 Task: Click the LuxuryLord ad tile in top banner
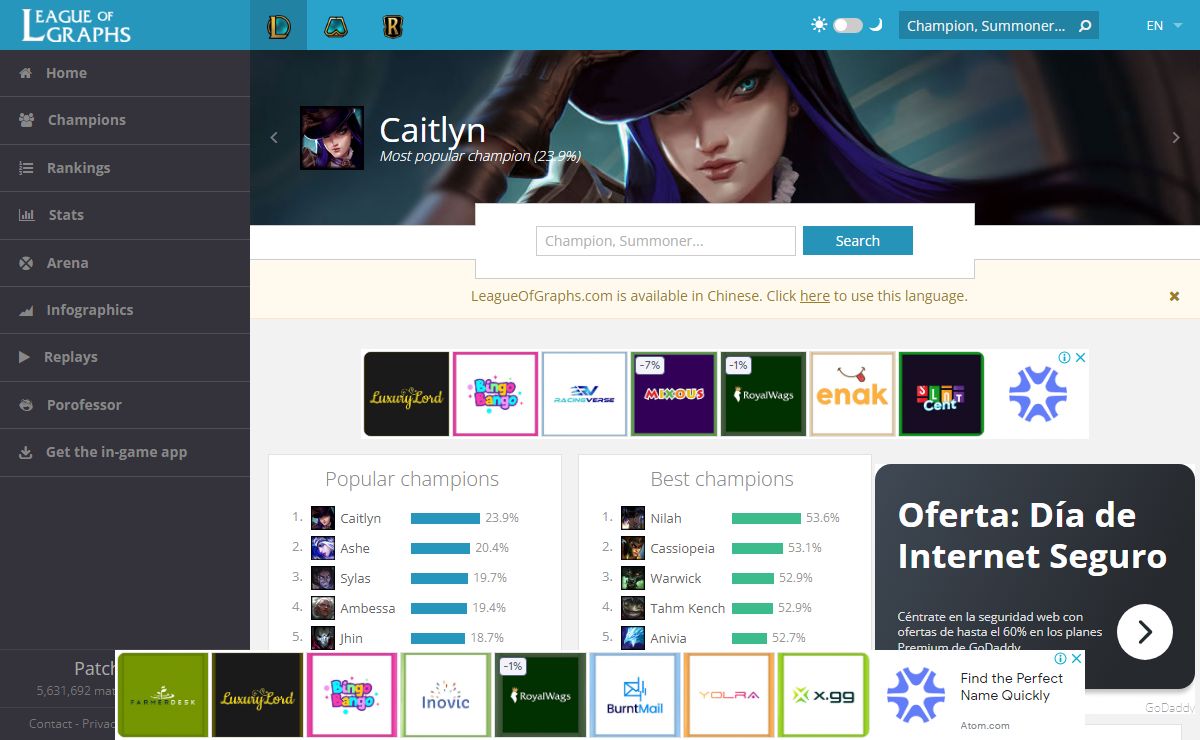pyautogui.click(x=406, y=394)
